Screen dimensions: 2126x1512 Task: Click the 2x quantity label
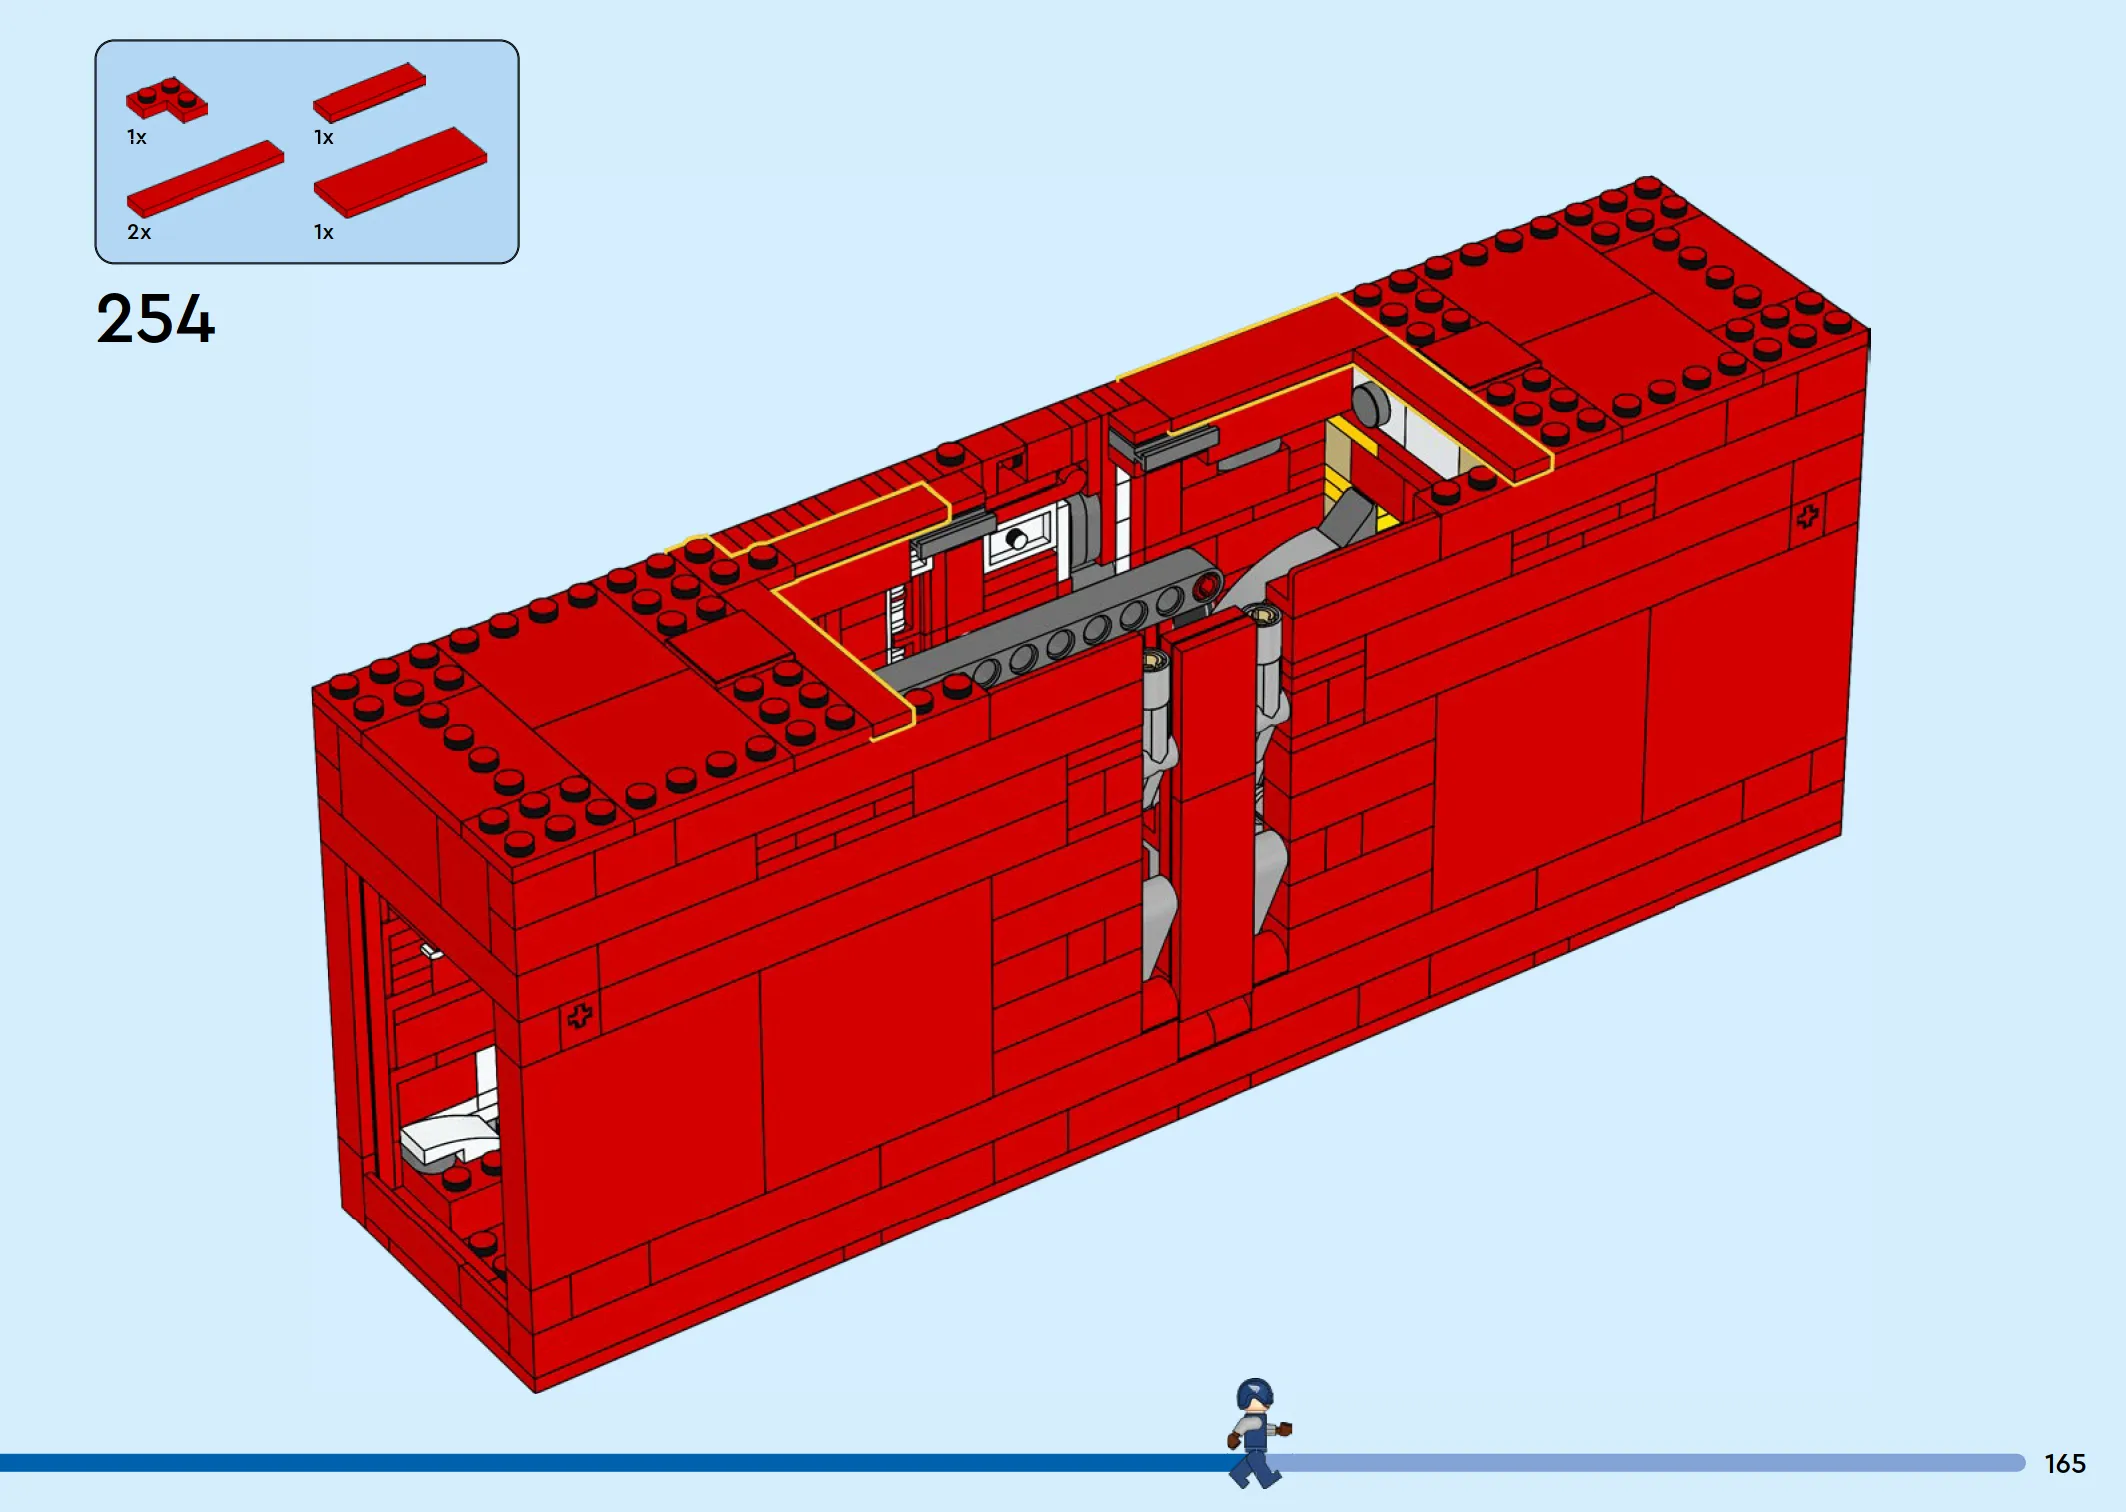(139, 232)
